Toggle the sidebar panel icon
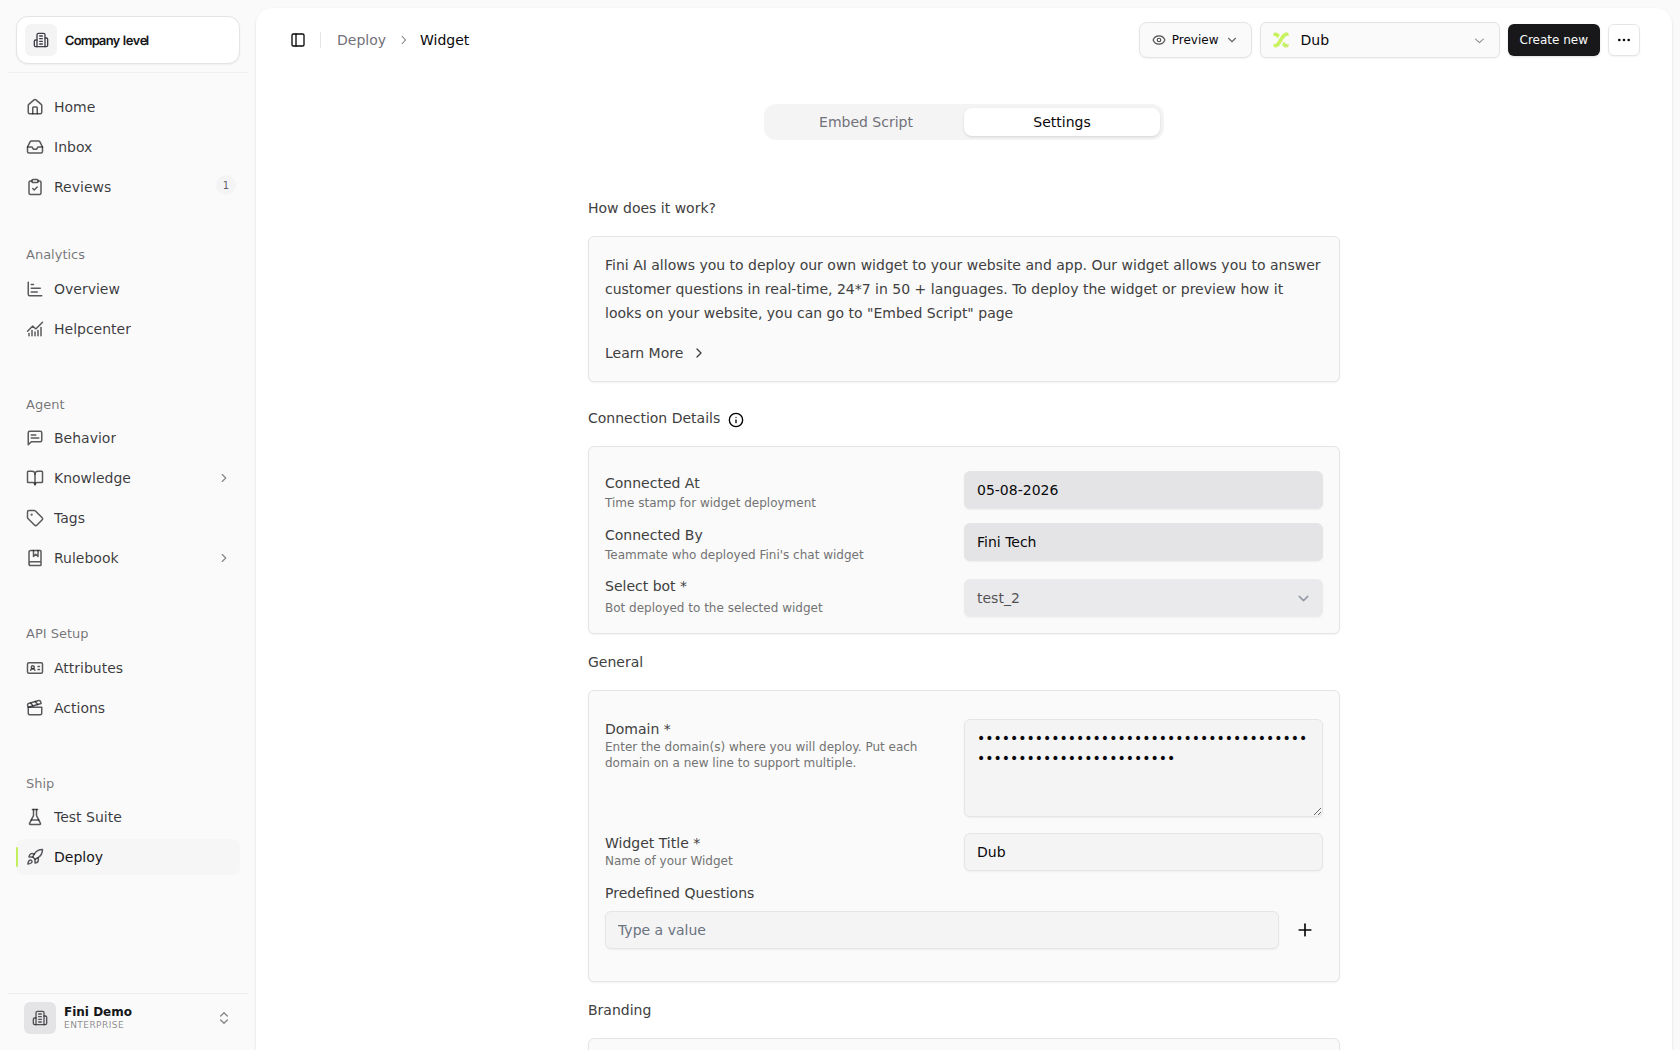 coord(298,40)
